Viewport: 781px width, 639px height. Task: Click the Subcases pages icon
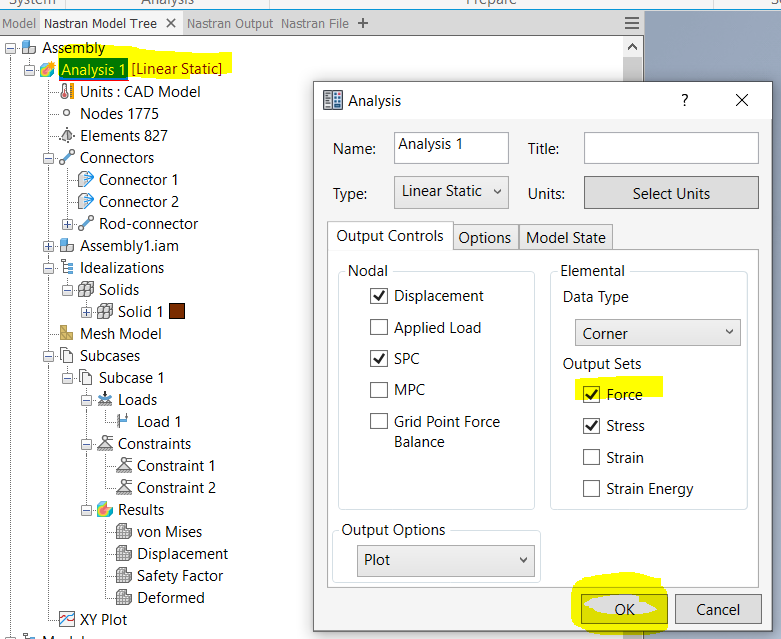(67, 356)
